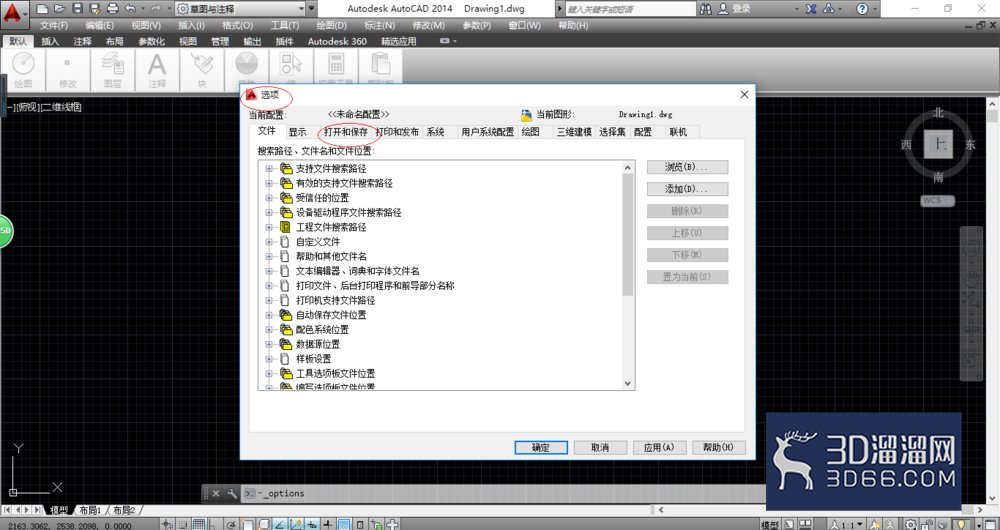Expand 受信任的位置 tree node
Screen dimensions: 1000x530
[x=268, y=198]
